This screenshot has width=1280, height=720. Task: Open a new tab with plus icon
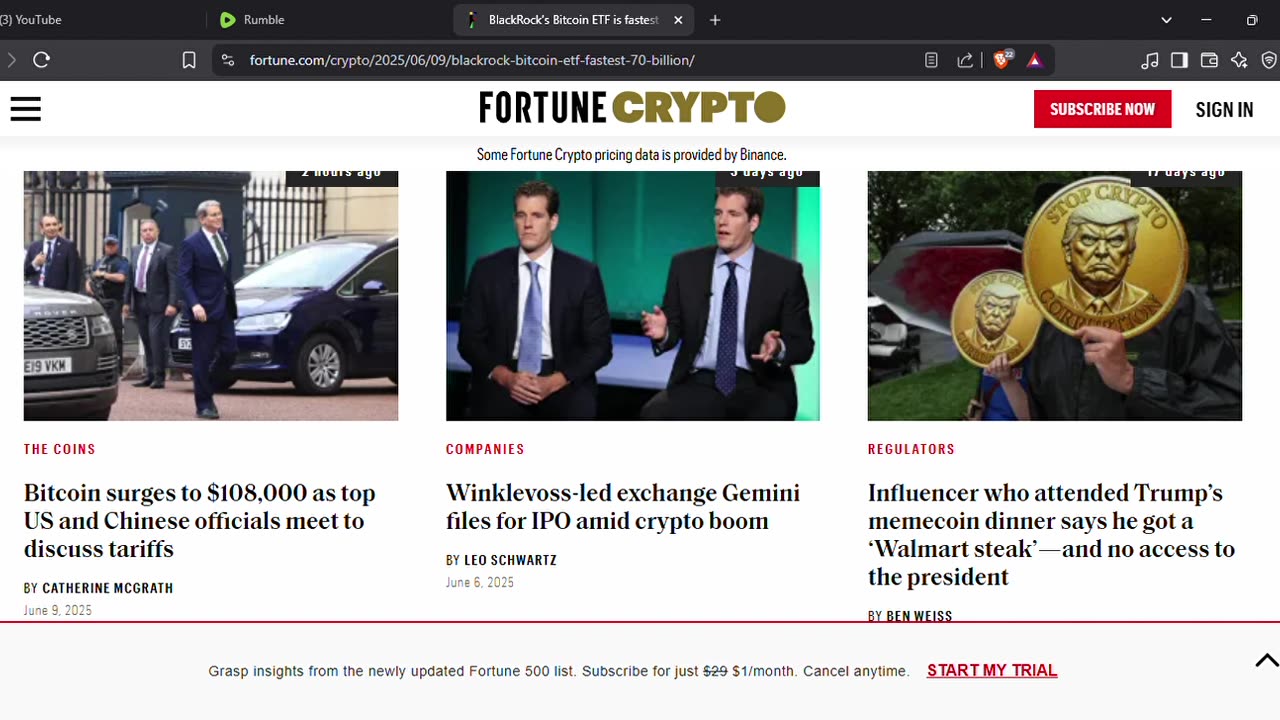click(x=715, y=20)
